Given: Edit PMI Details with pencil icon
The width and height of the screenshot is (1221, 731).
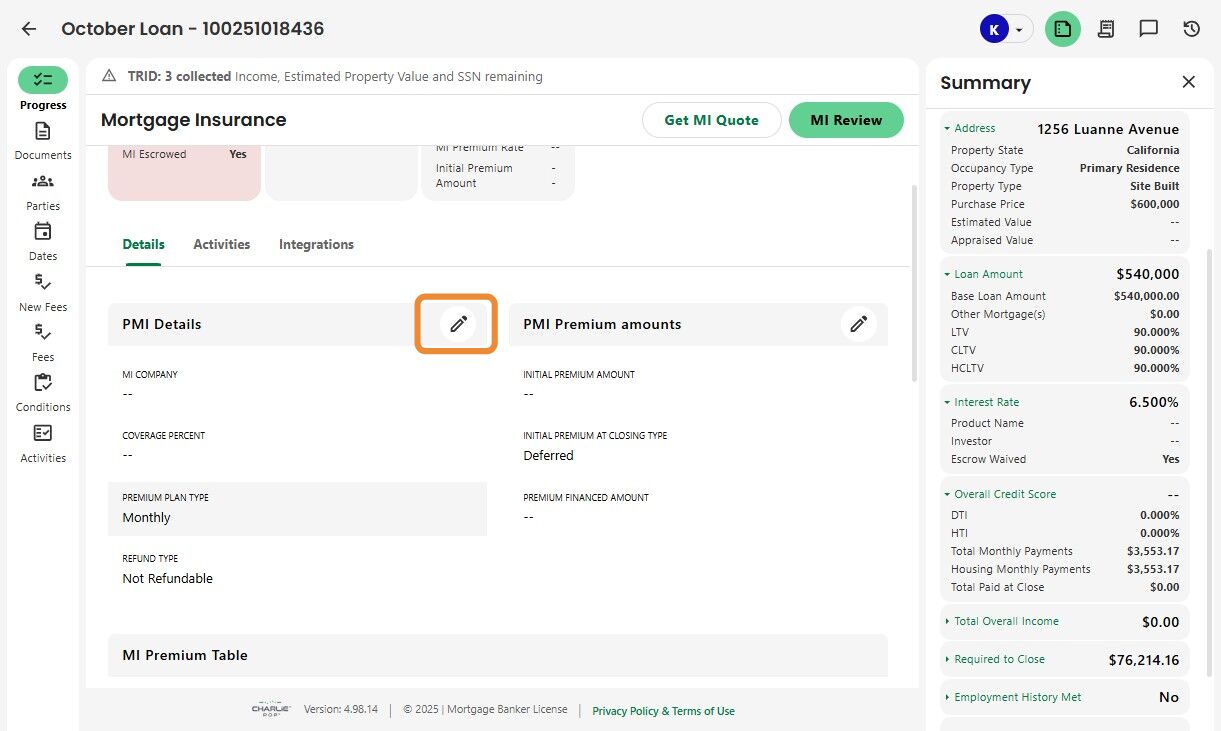Looking at the screenshot, I should (458, 324).
